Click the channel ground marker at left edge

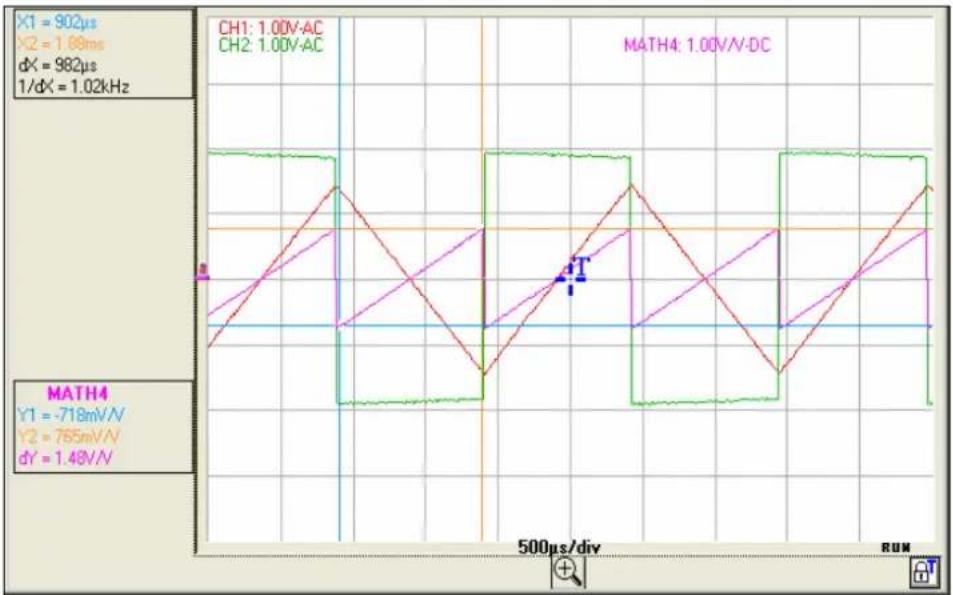pyautogui.click(x=202, y=273)
